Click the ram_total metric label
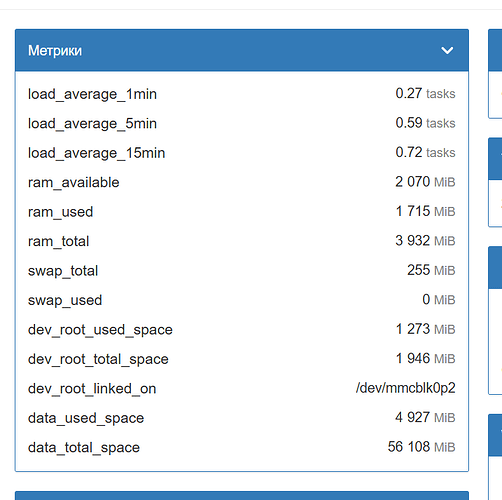Viewport: 502px width, 500px height. click(58, 241)
